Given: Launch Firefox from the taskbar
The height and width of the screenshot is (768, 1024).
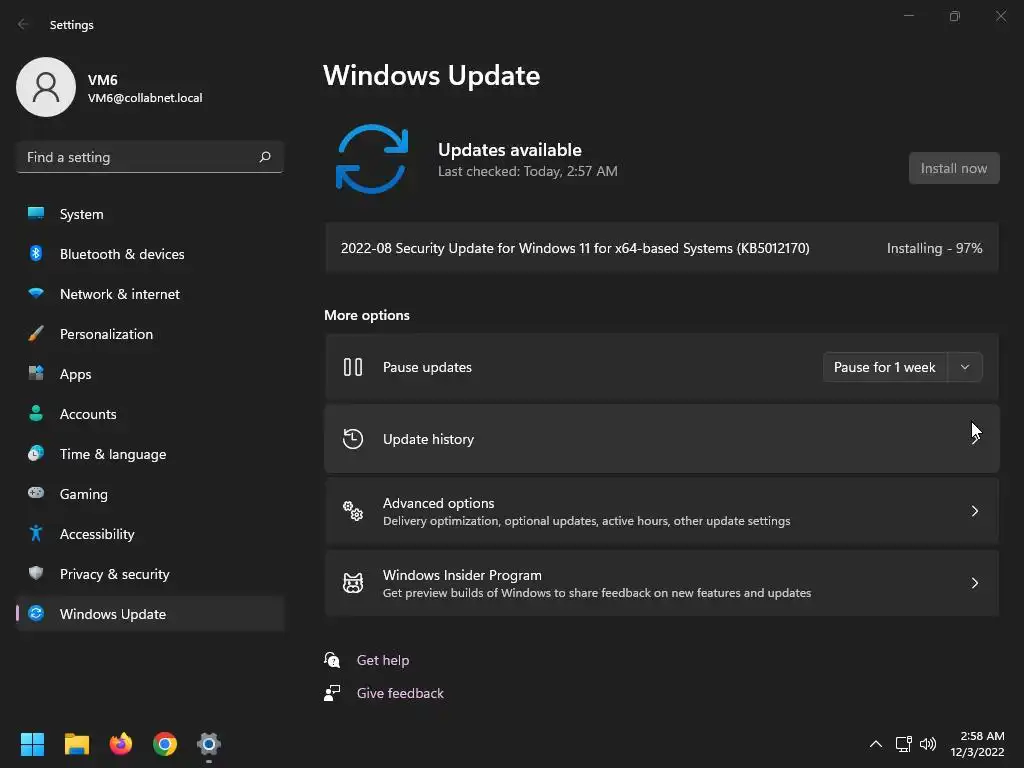Looking at the screenshot, I should pyautogui.click(x=120, y=744).
